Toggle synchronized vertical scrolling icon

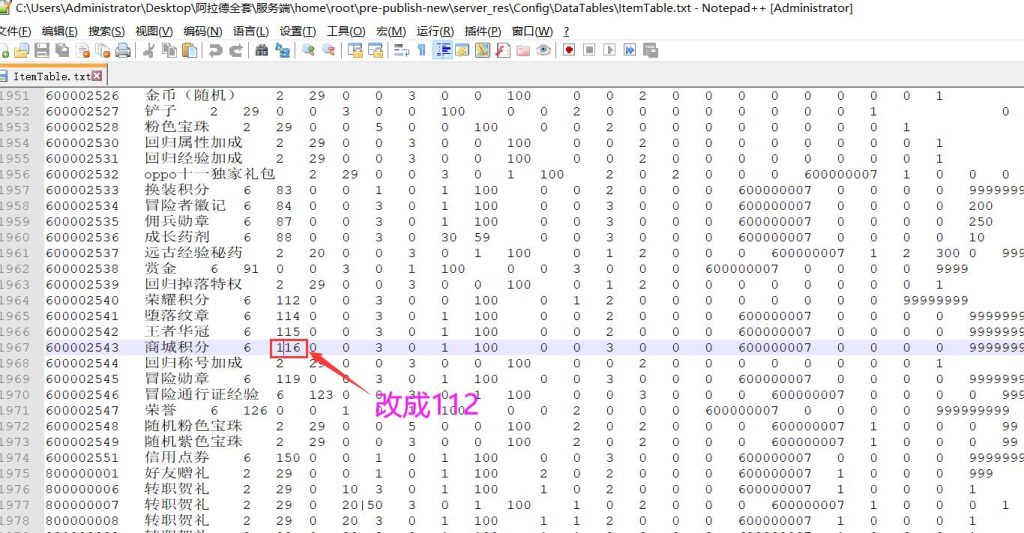click(355, 50)
